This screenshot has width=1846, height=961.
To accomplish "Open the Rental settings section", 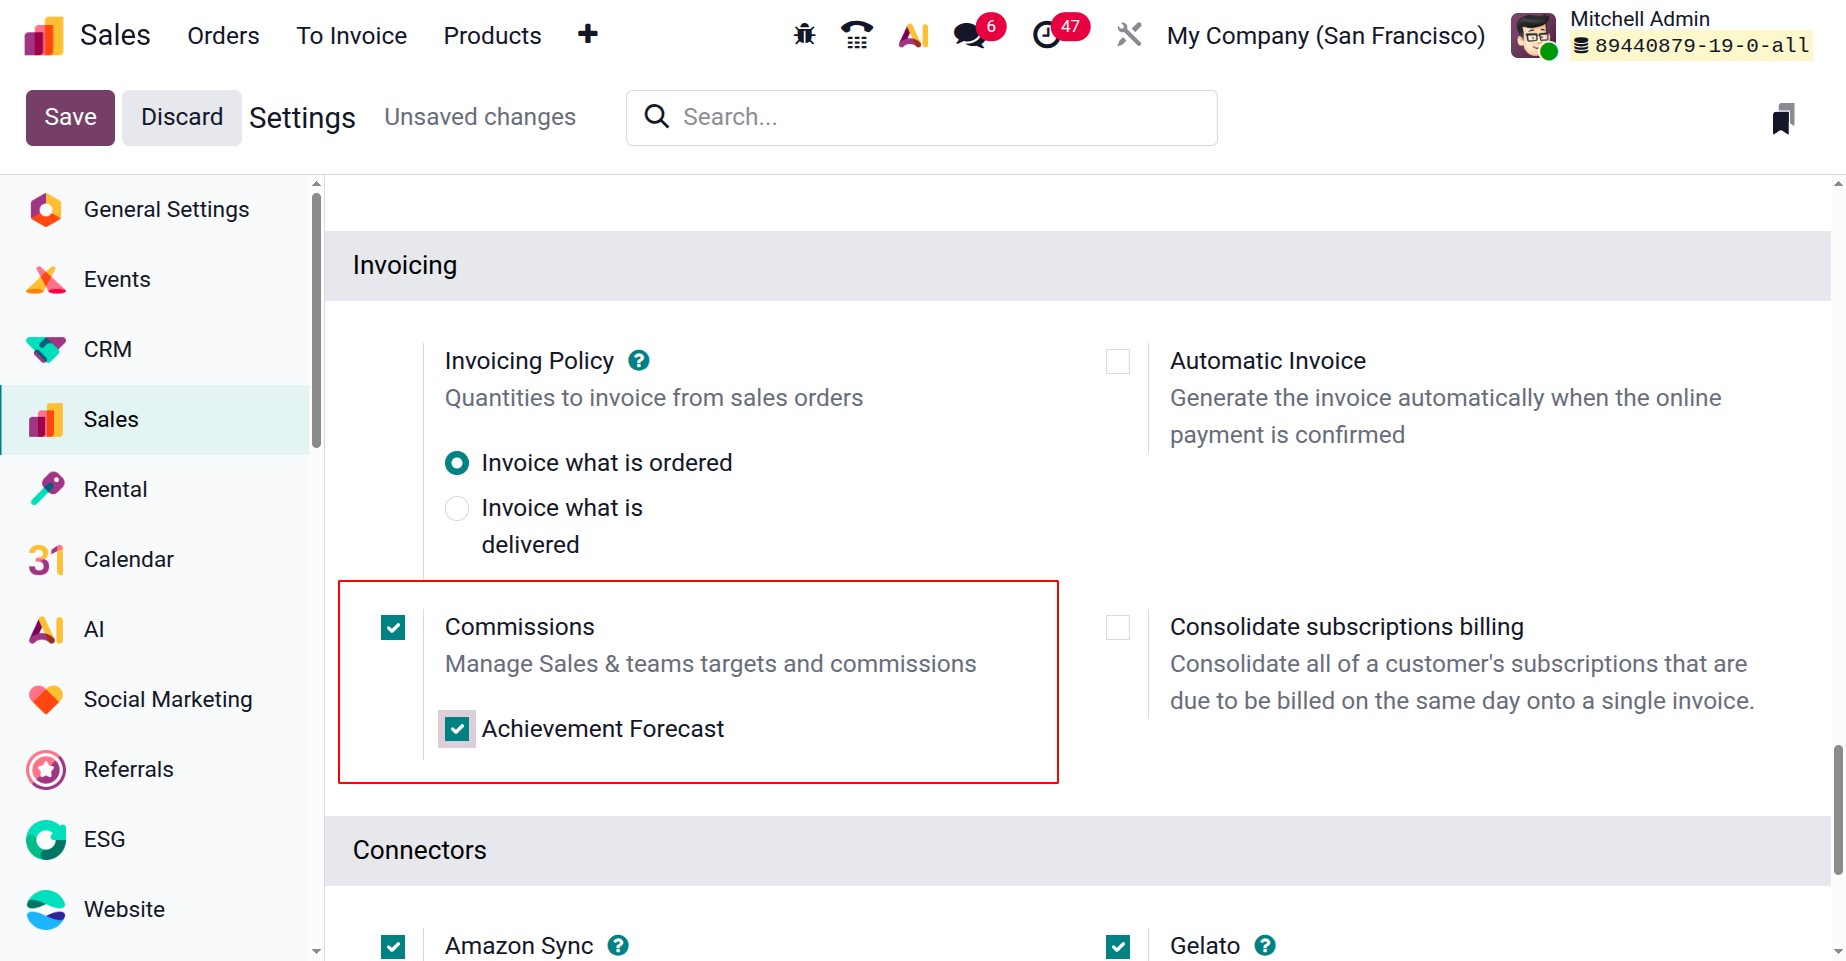I will 117,489.
